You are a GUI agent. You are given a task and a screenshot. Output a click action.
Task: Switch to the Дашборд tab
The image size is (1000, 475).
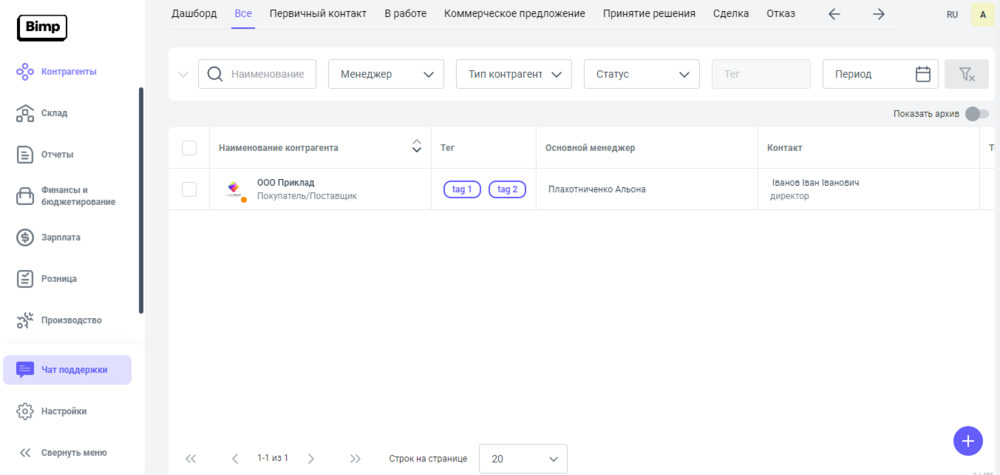coord(194,14)
